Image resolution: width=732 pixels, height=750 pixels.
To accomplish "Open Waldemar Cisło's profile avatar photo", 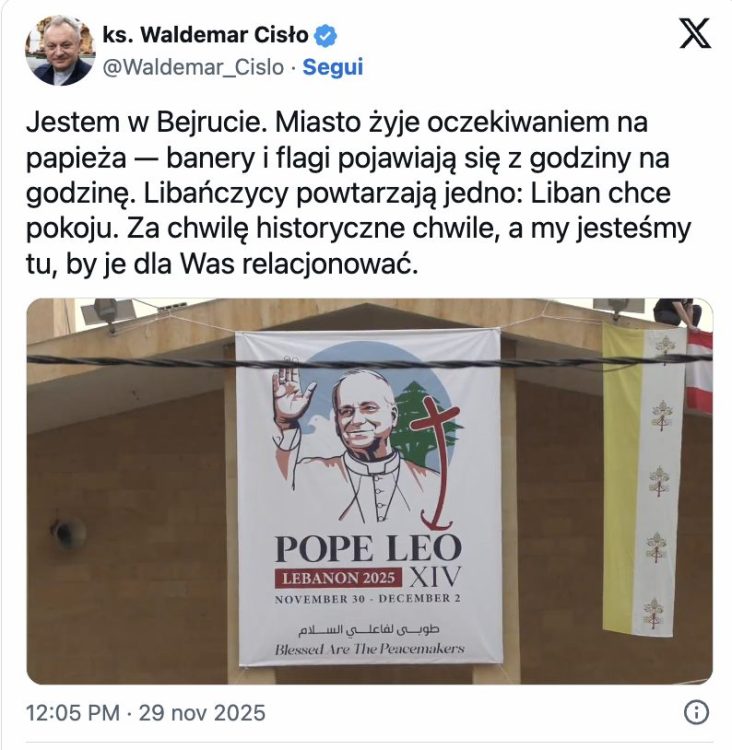I will point(60,51).
